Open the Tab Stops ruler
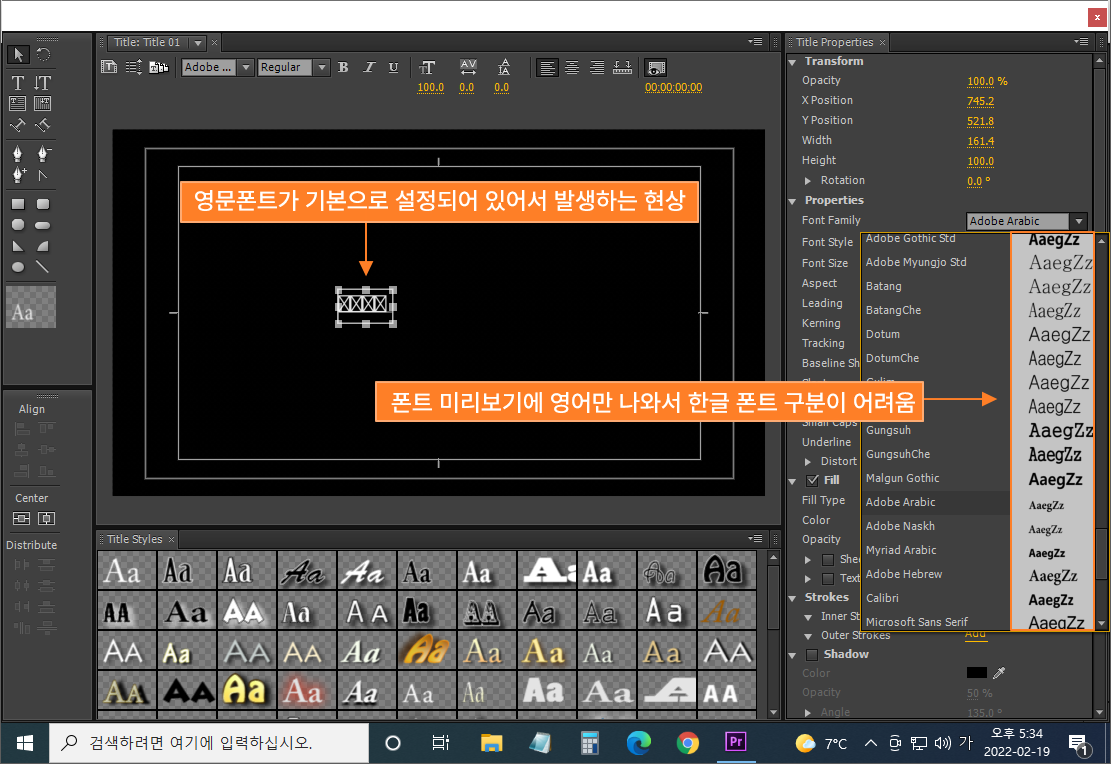1111x764 pixels. [622, 67]
